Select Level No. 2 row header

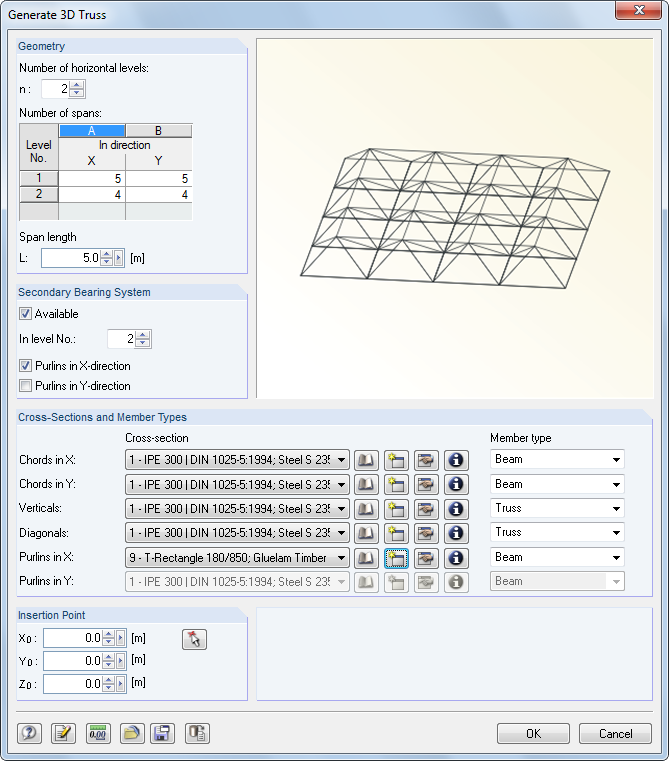point(39,194)
